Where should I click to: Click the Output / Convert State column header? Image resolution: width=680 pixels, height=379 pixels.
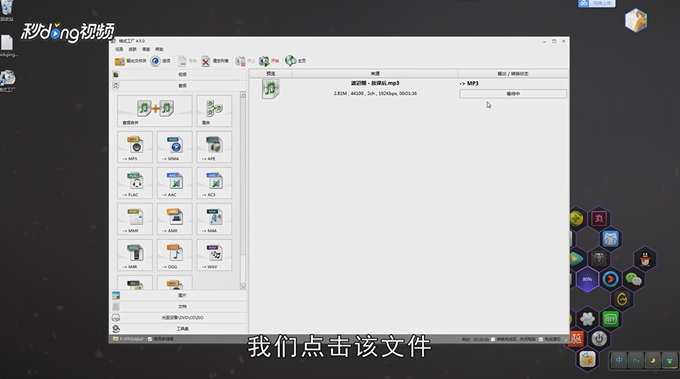513,74
